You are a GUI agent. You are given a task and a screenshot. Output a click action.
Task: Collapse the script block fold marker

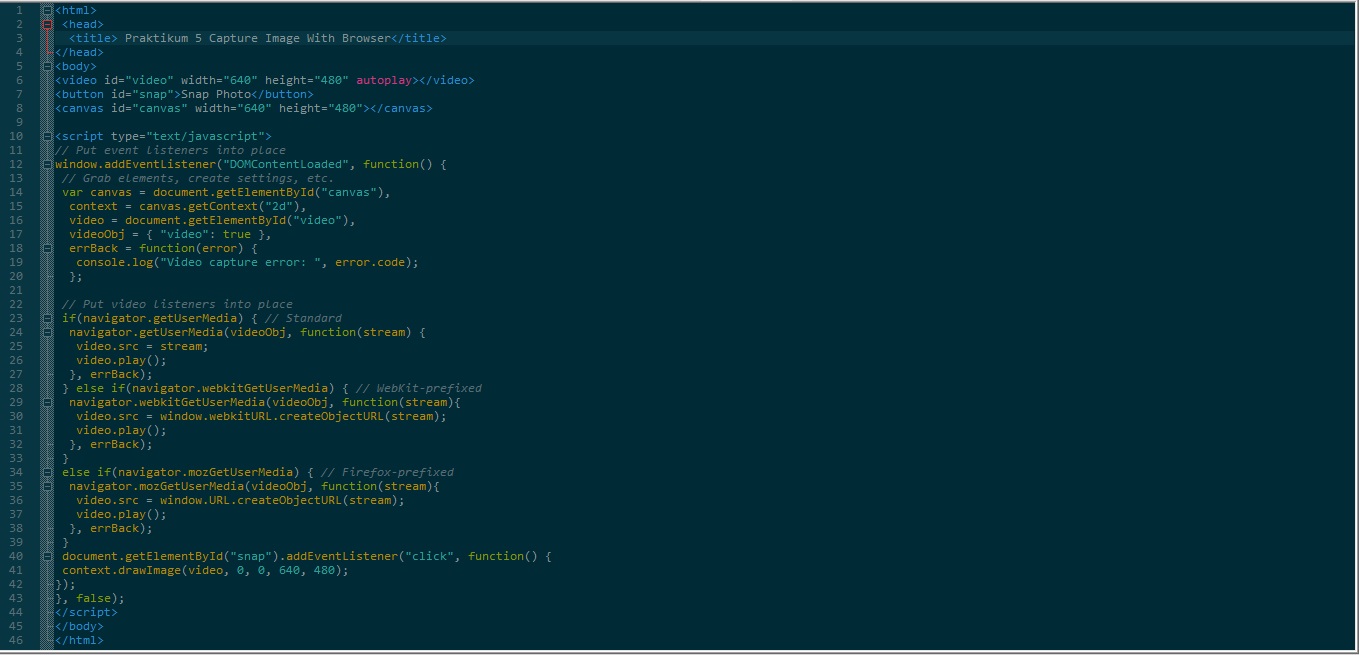(45, 135)
